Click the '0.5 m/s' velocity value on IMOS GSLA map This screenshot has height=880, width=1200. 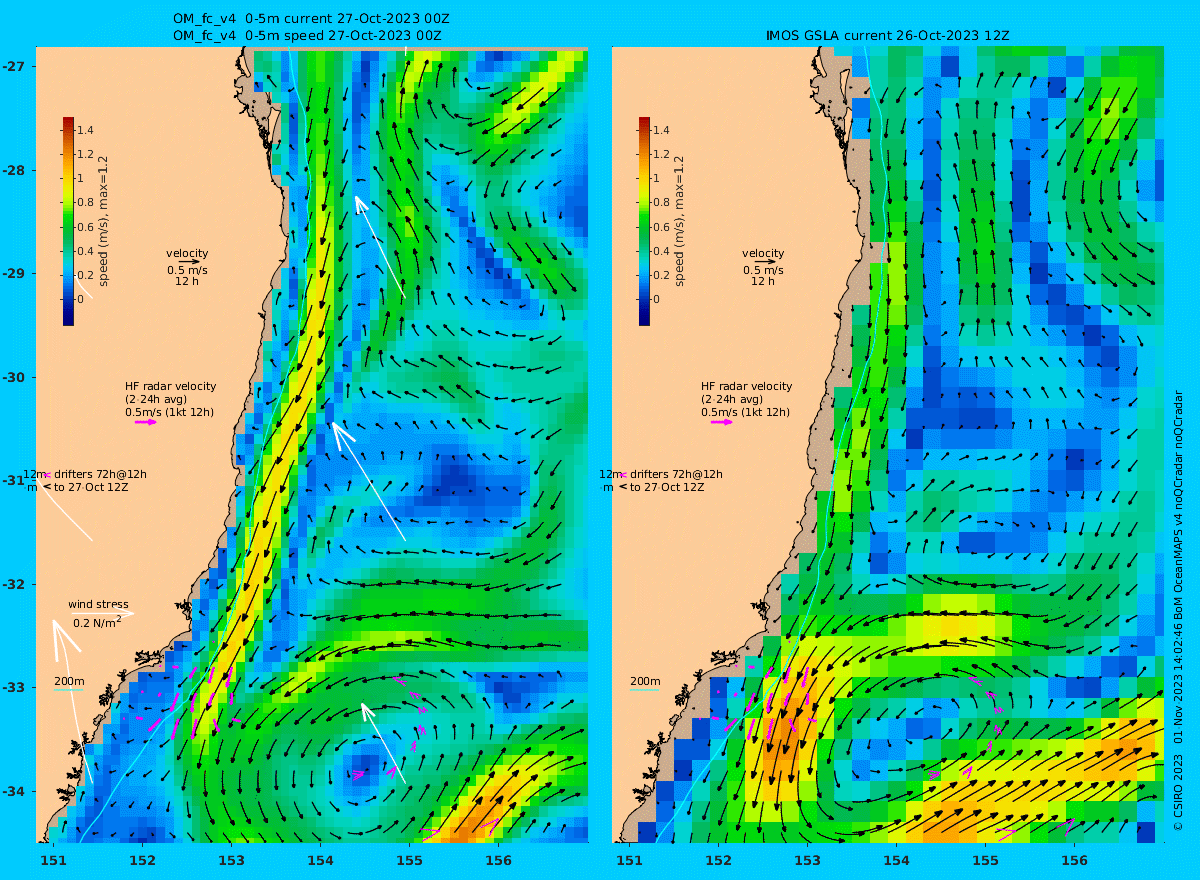click(x=763, y=270)
